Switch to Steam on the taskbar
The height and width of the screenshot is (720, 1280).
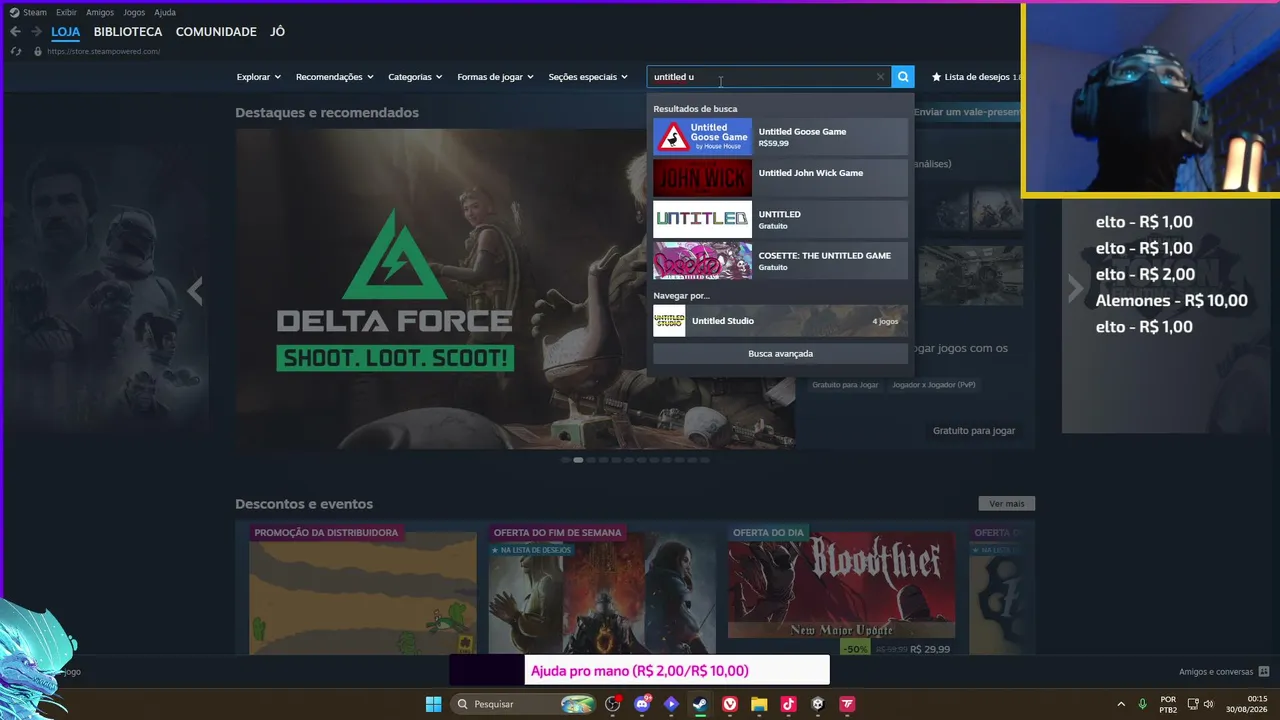tap(700, 704)
